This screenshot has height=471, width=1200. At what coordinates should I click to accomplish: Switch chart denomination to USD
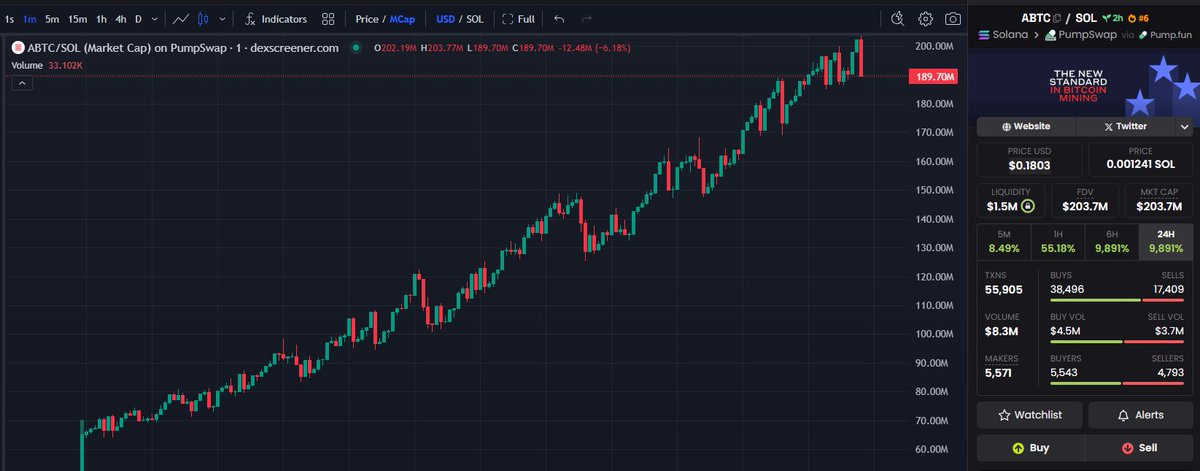(445, 19)
